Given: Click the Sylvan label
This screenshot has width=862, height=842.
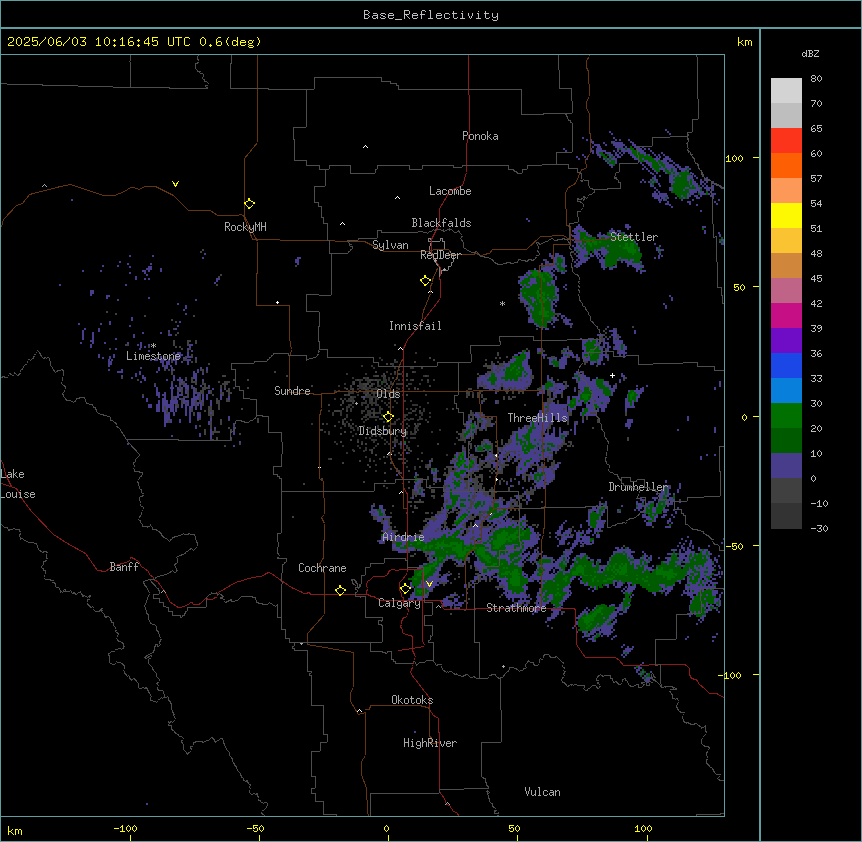Looking at the screenshot, I should [x=390, y=245].
